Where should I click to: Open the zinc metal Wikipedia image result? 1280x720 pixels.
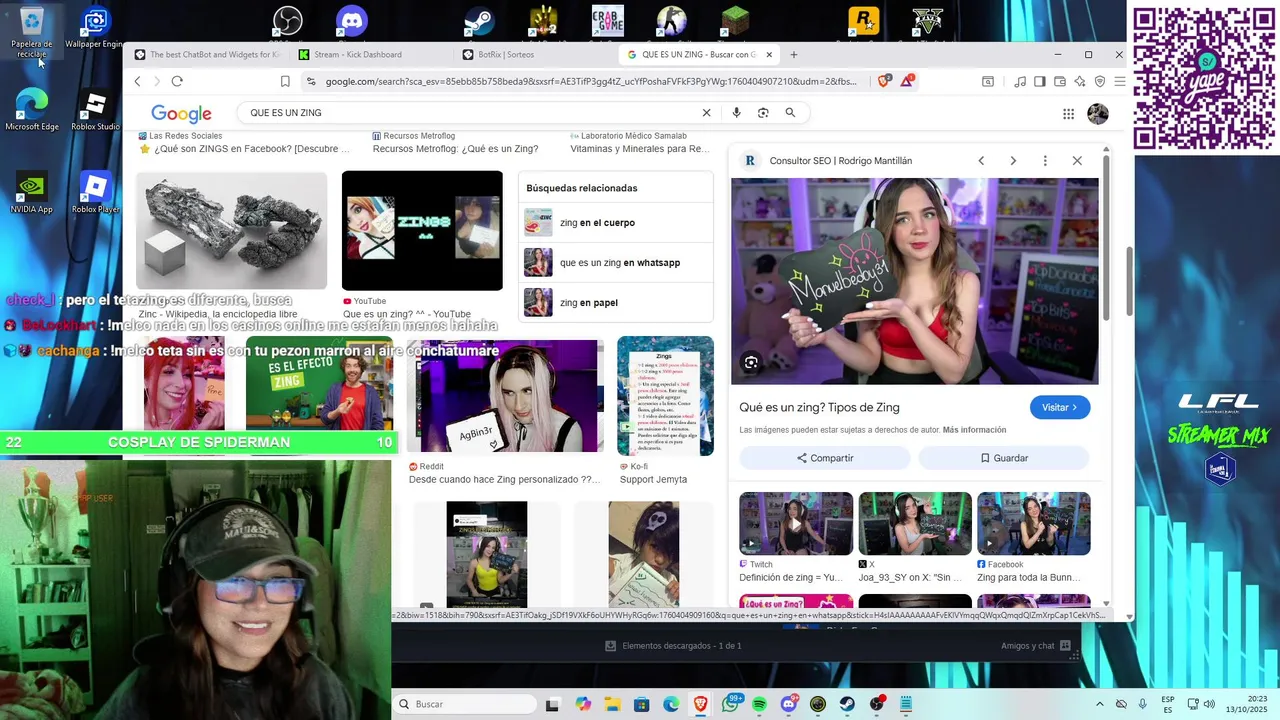[x=231, y=231]
